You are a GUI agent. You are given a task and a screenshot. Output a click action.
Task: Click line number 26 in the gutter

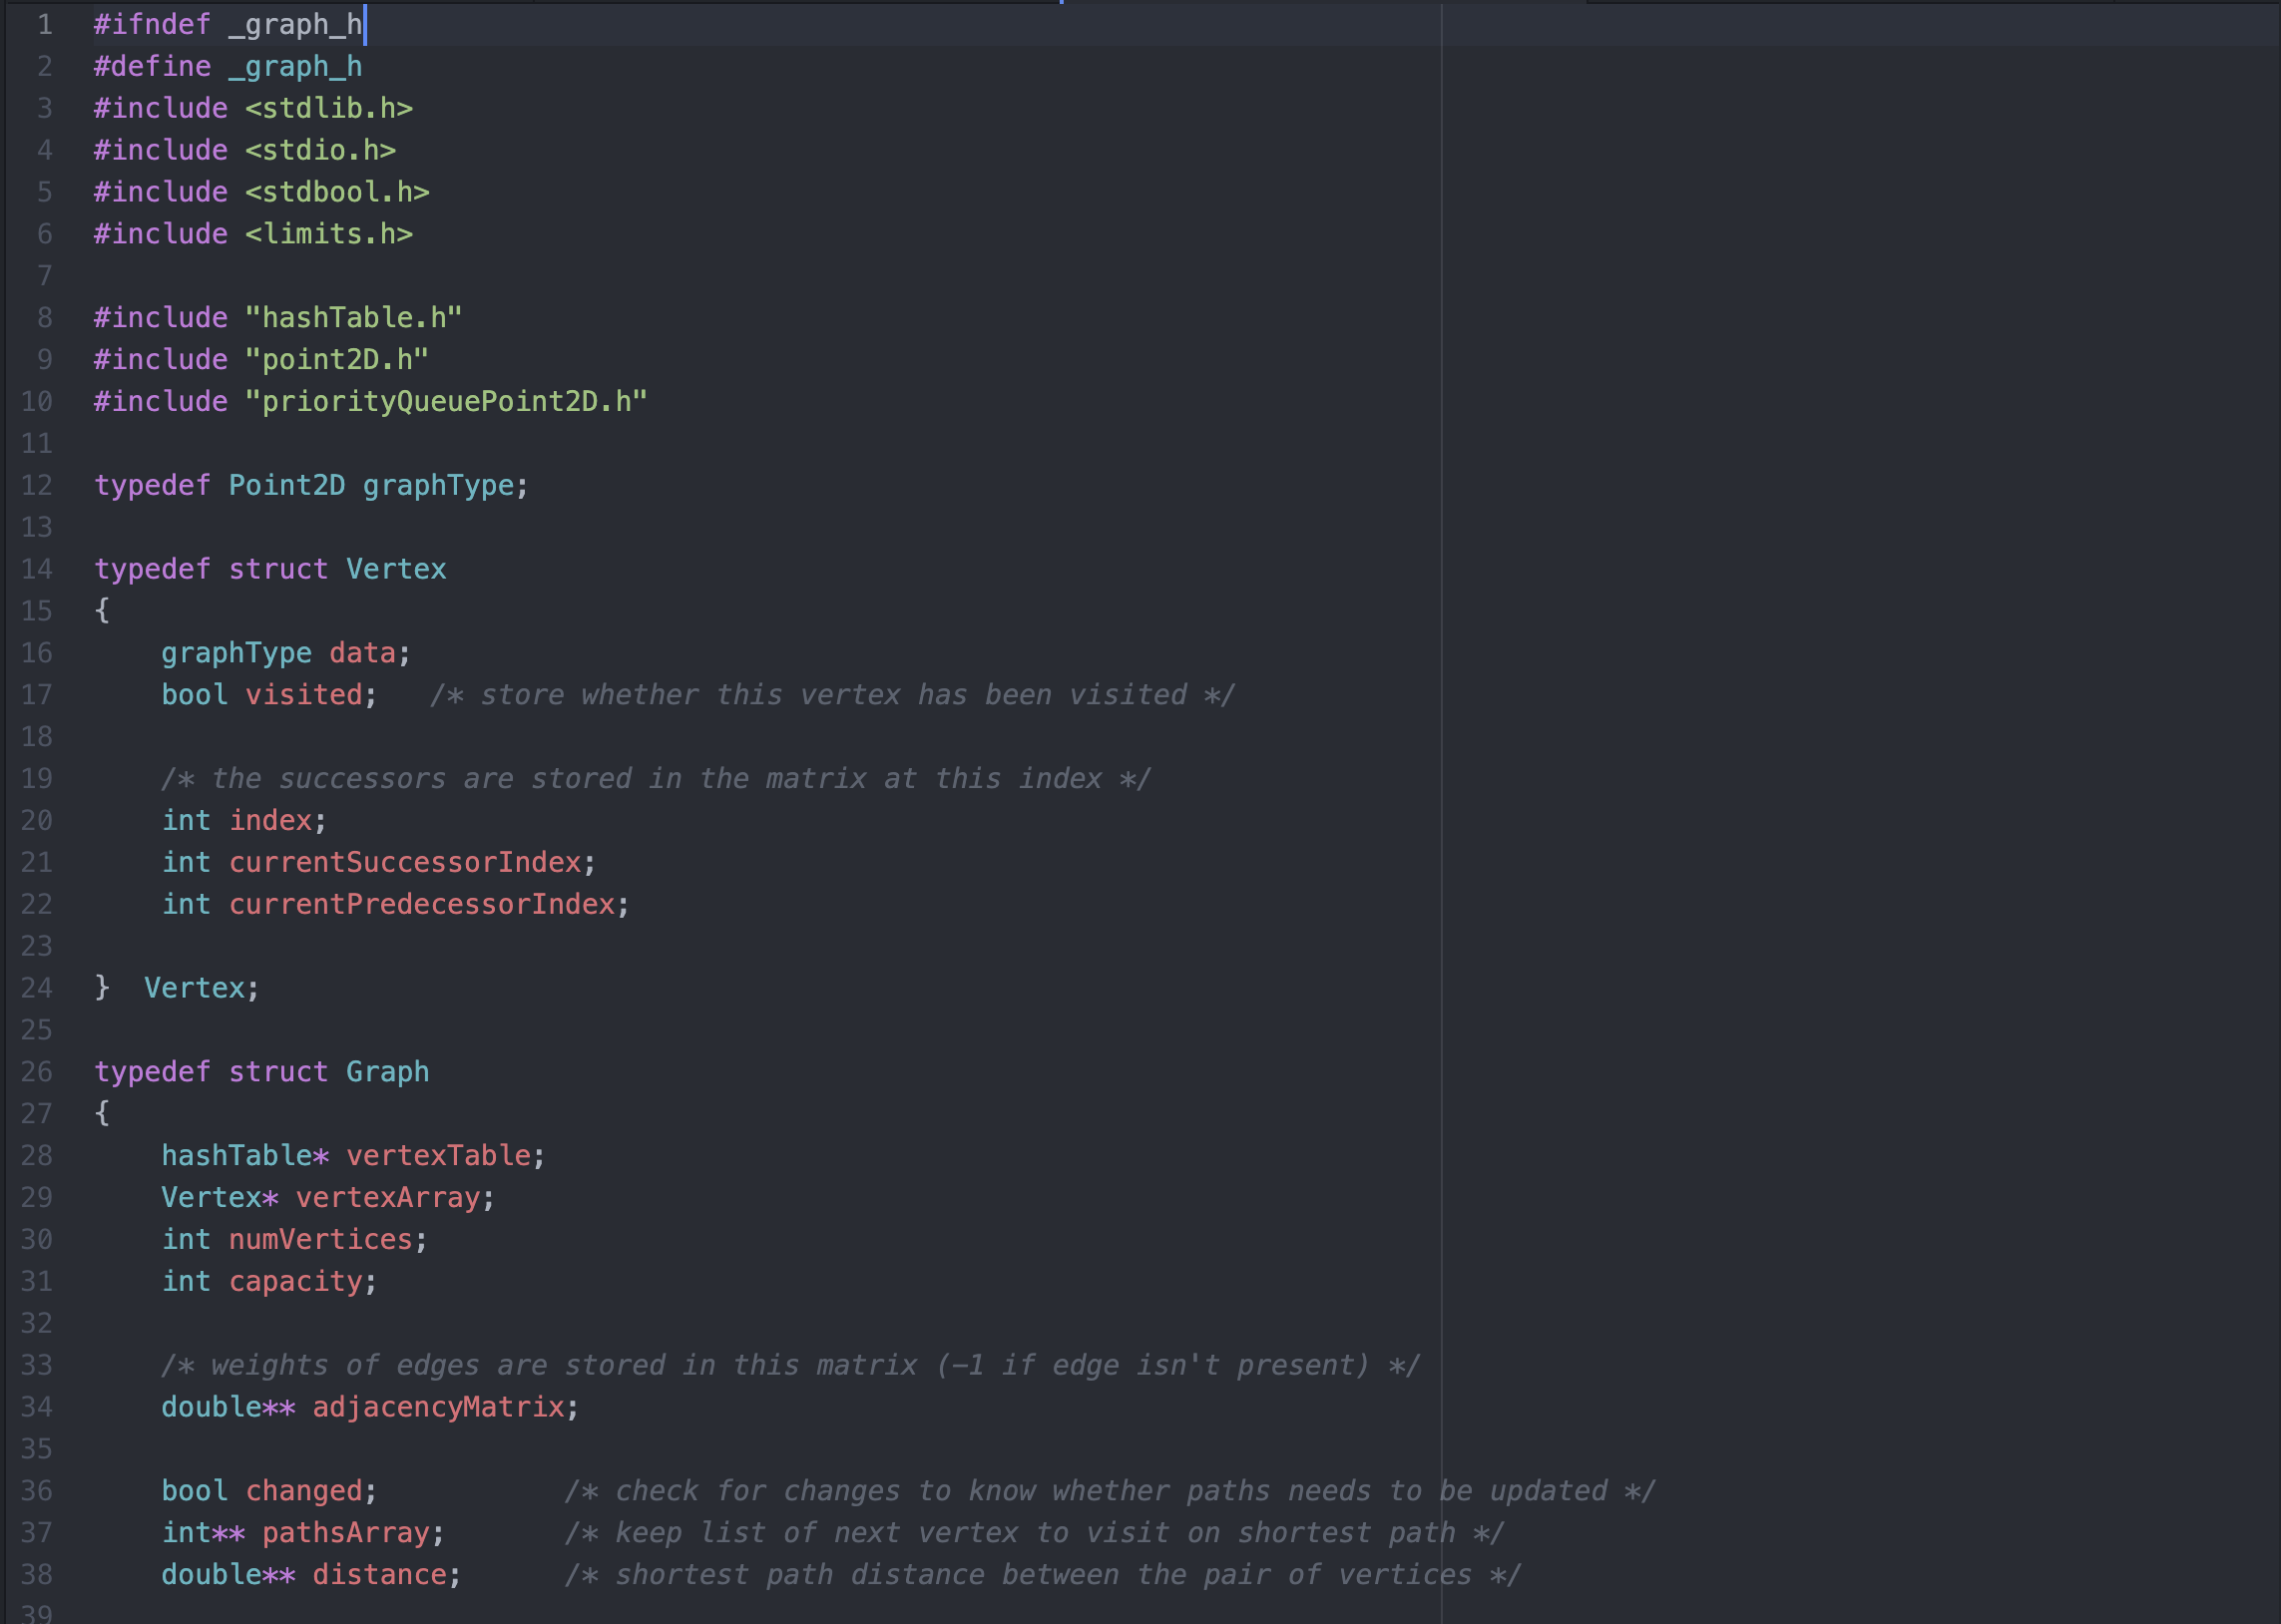(x=37, y=1071)
